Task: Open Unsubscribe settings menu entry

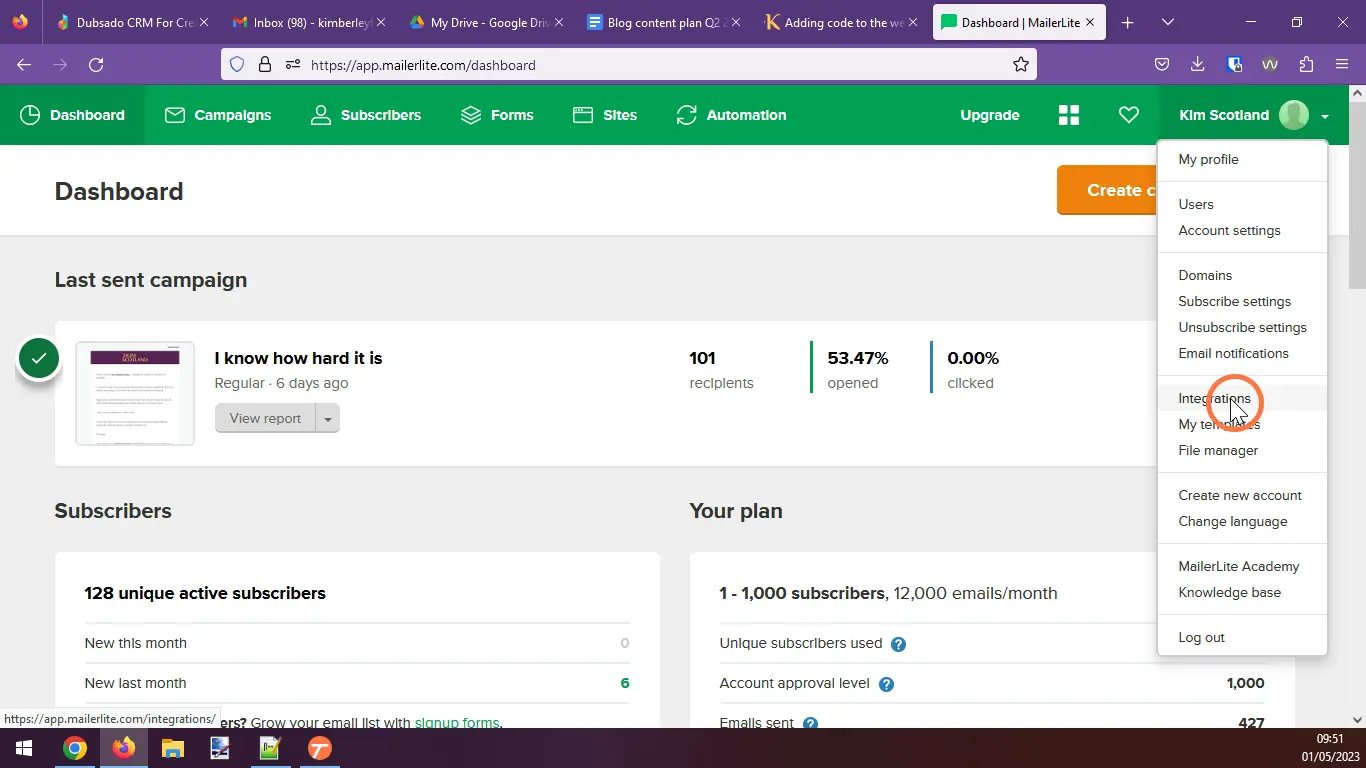Action: [x=1242, y=327]
